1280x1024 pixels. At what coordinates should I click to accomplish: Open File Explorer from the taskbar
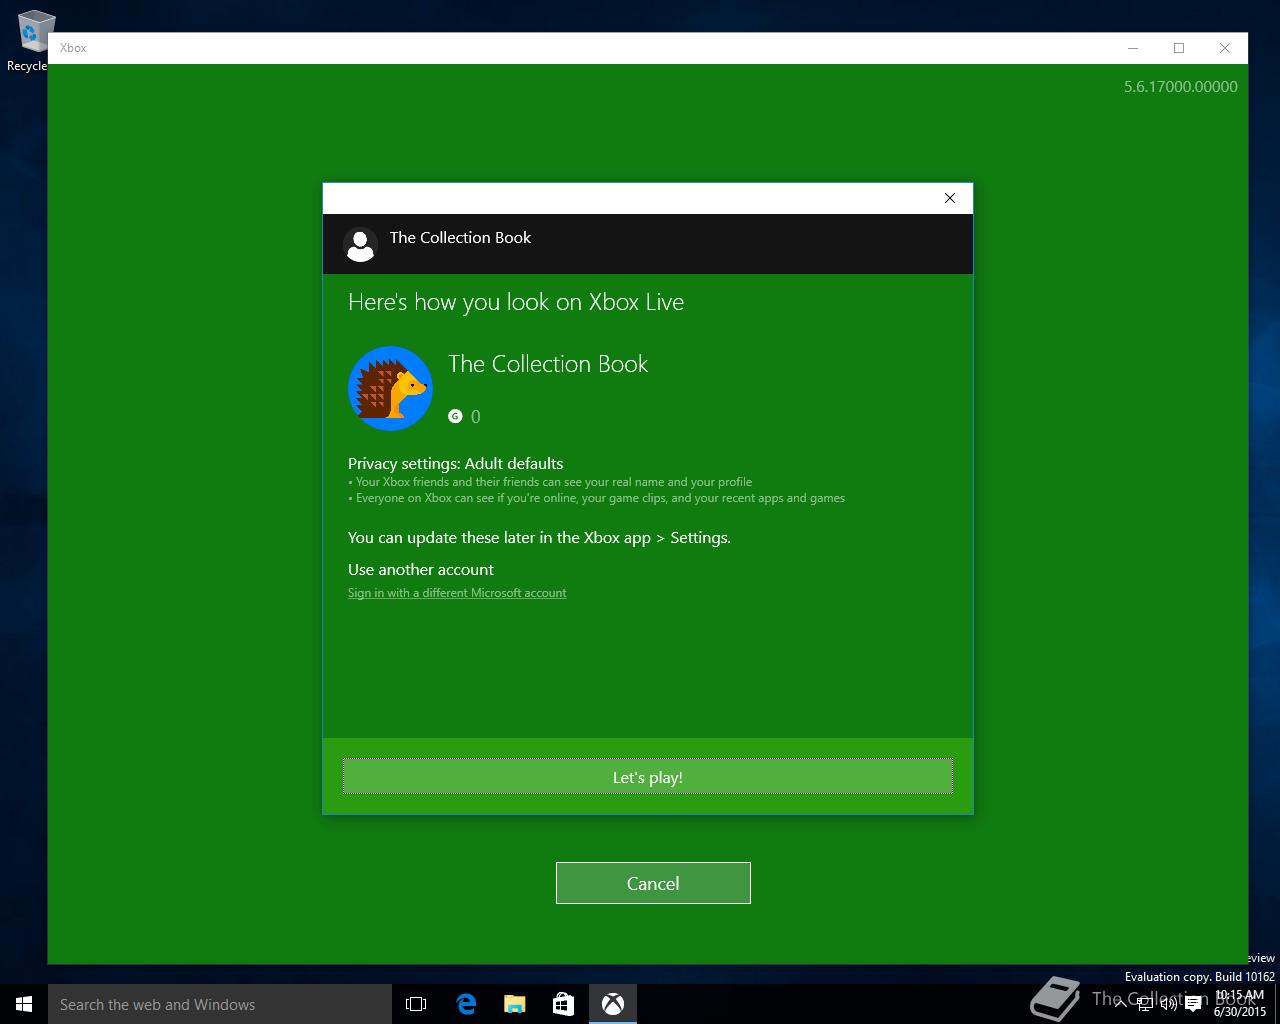pyautogui.click(x=515, y=1004)
